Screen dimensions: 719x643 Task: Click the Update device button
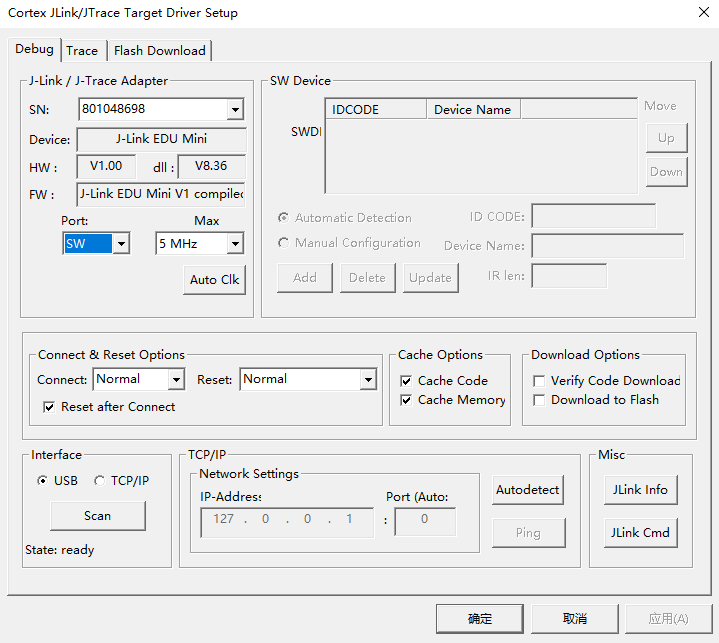click(431, 278)
